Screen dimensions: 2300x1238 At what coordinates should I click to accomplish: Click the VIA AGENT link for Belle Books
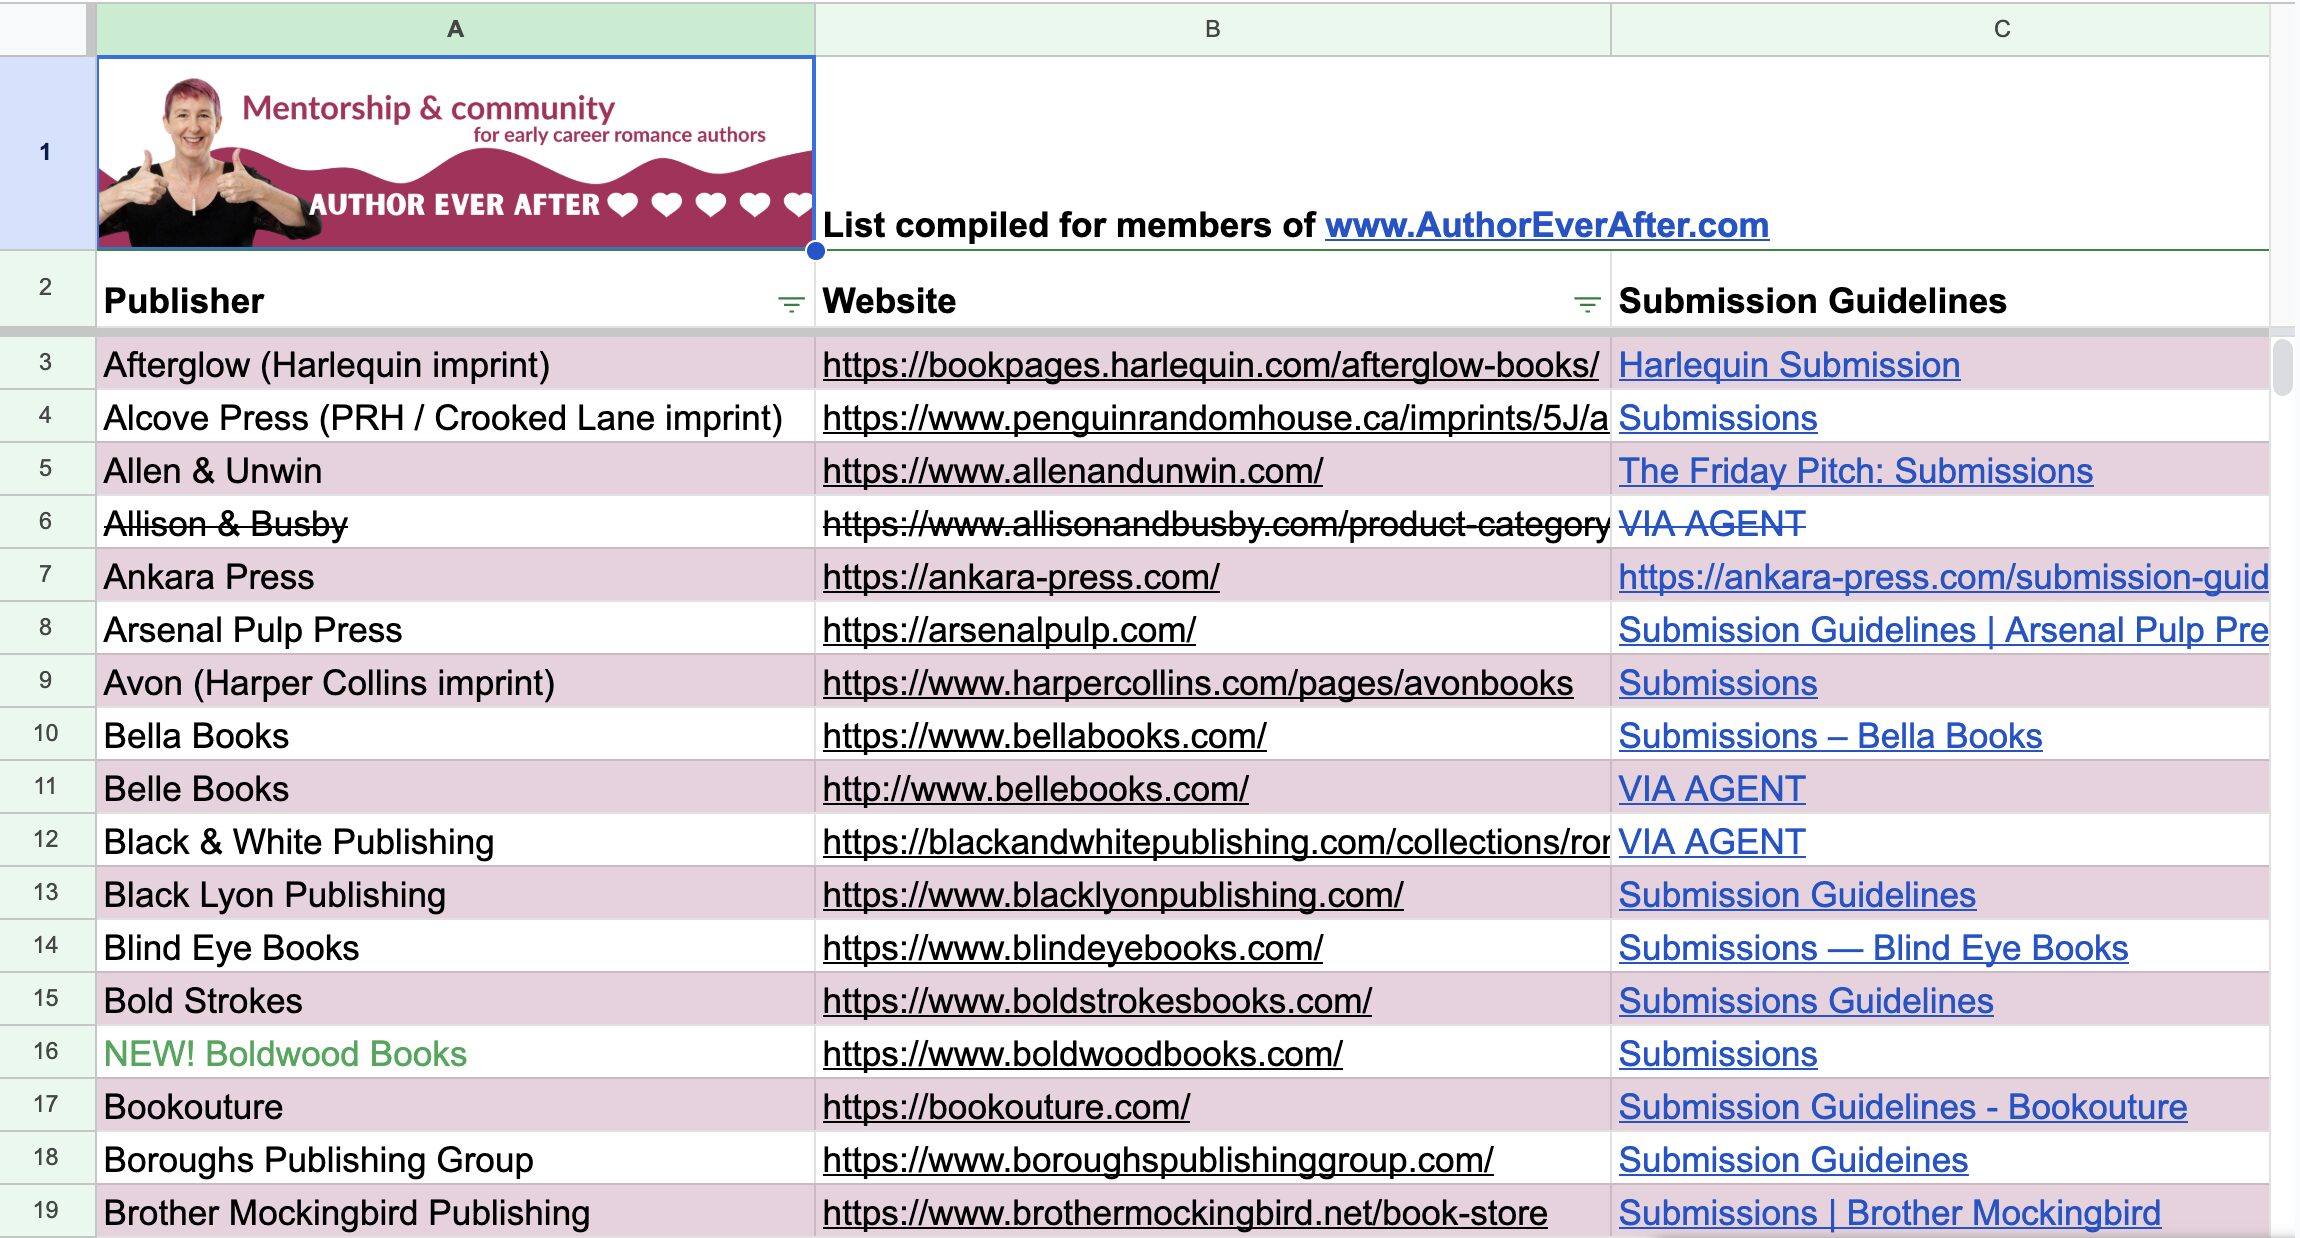[1711, 788]
